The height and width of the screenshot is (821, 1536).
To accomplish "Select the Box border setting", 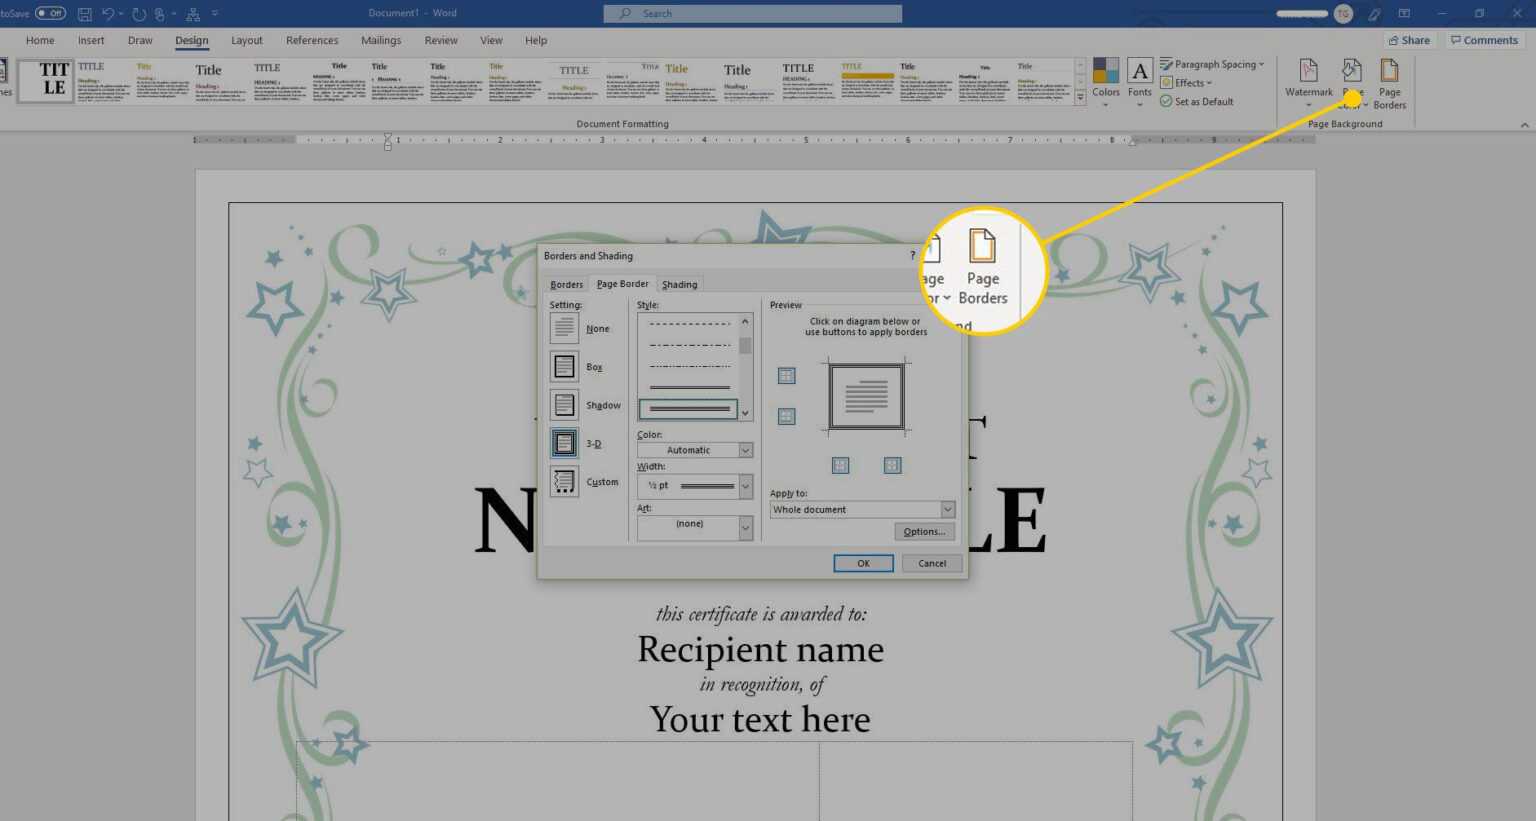I will [563, 366].
